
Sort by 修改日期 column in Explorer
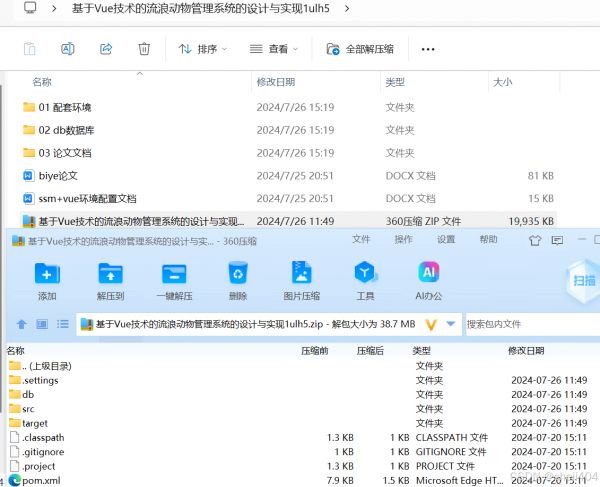coord(276,82)
